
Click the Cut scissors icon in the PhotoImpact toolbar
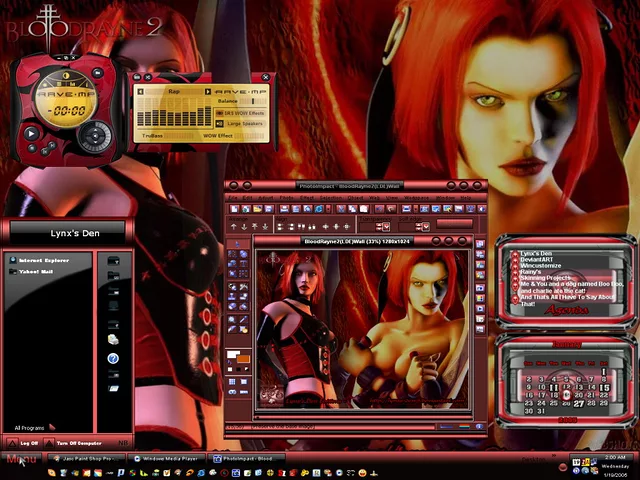(x=341, y=209)
